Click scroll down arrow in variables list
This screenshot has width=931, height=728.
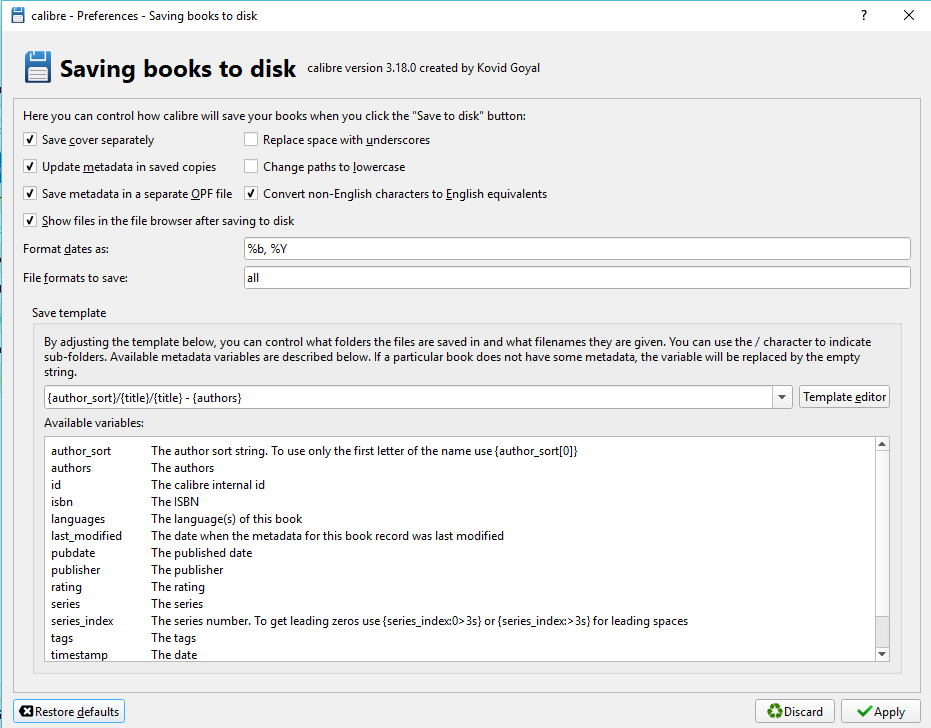click(882, 653)
